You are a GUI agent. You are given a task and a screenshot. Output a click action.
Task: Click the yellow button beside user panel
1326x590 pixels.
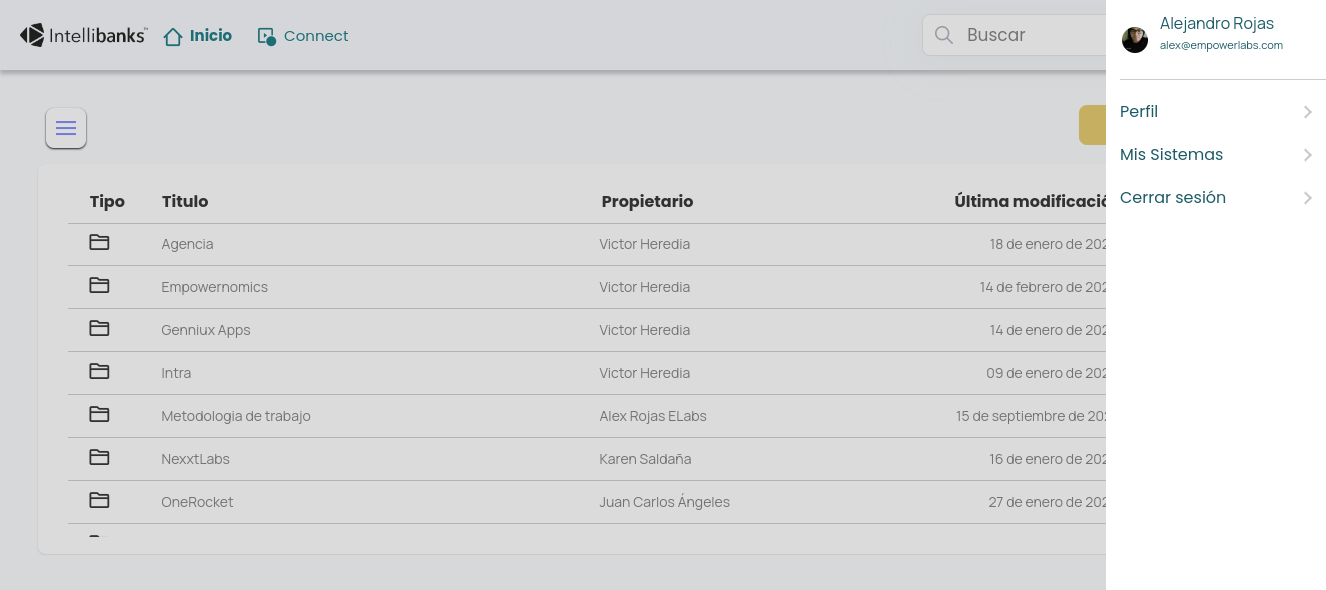tap(1093, 125)
